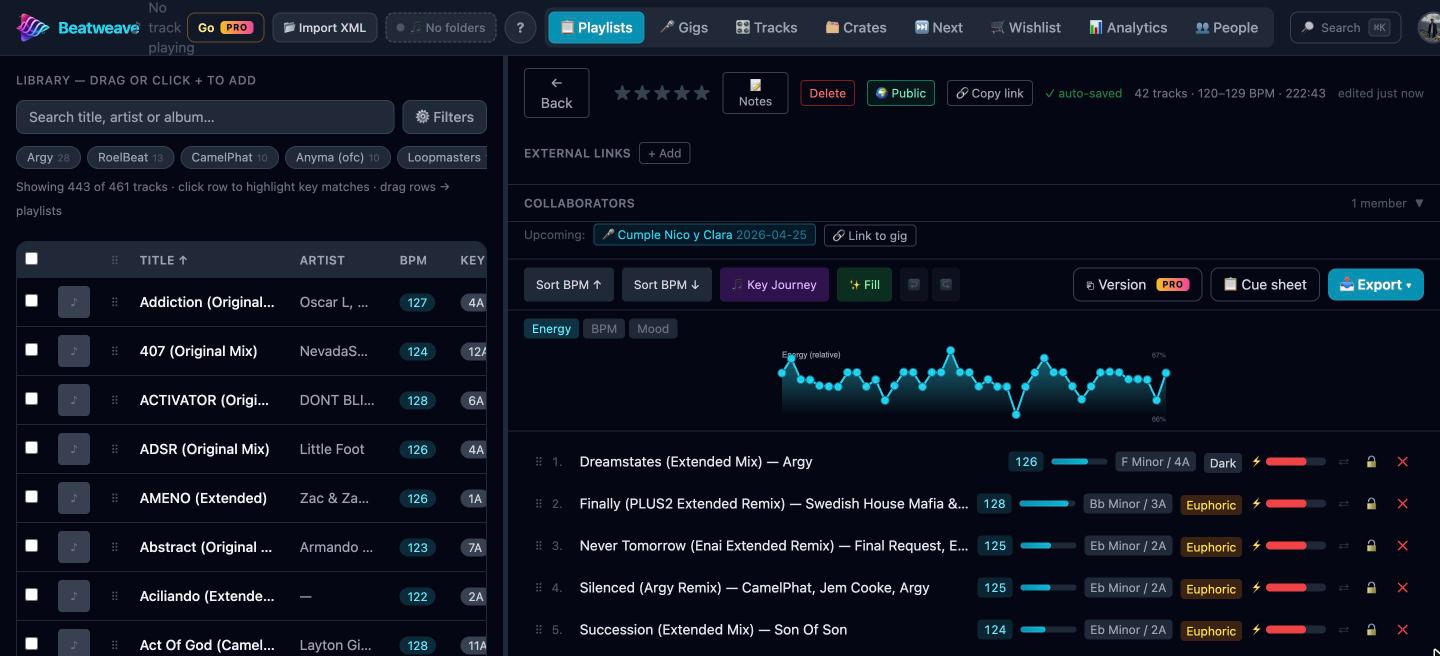Open the Playlists tab

pos(596,28)
